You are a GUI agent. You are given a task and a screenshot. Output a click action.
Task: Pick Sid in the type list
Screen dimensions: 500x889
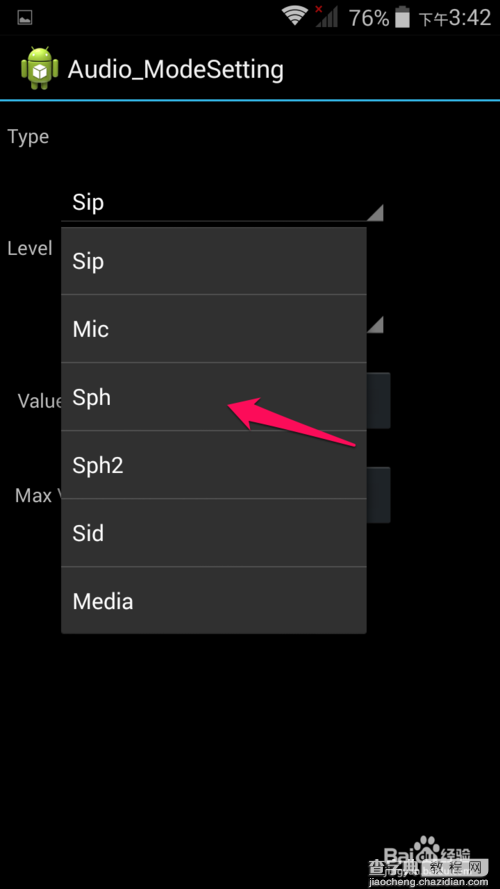[x=214, y=533]
